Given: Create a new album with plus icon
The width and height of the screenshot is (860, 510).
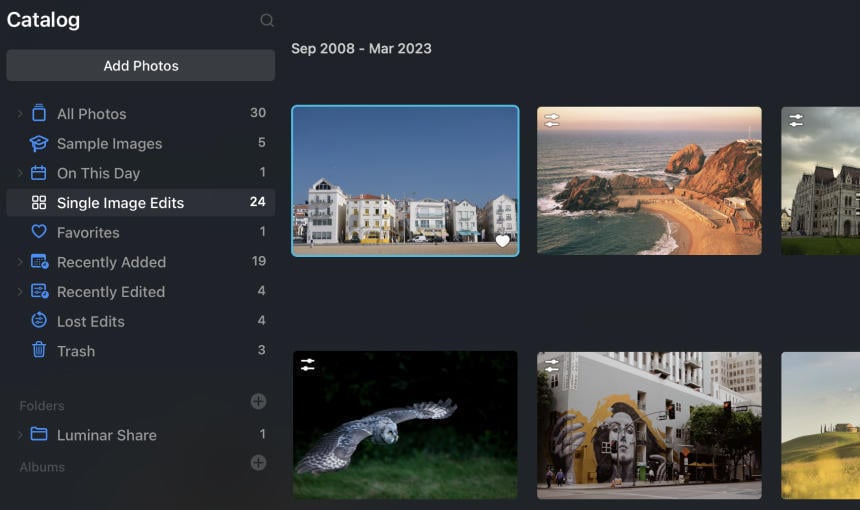Looking at the screenshot, I should [x=258, y=463].
